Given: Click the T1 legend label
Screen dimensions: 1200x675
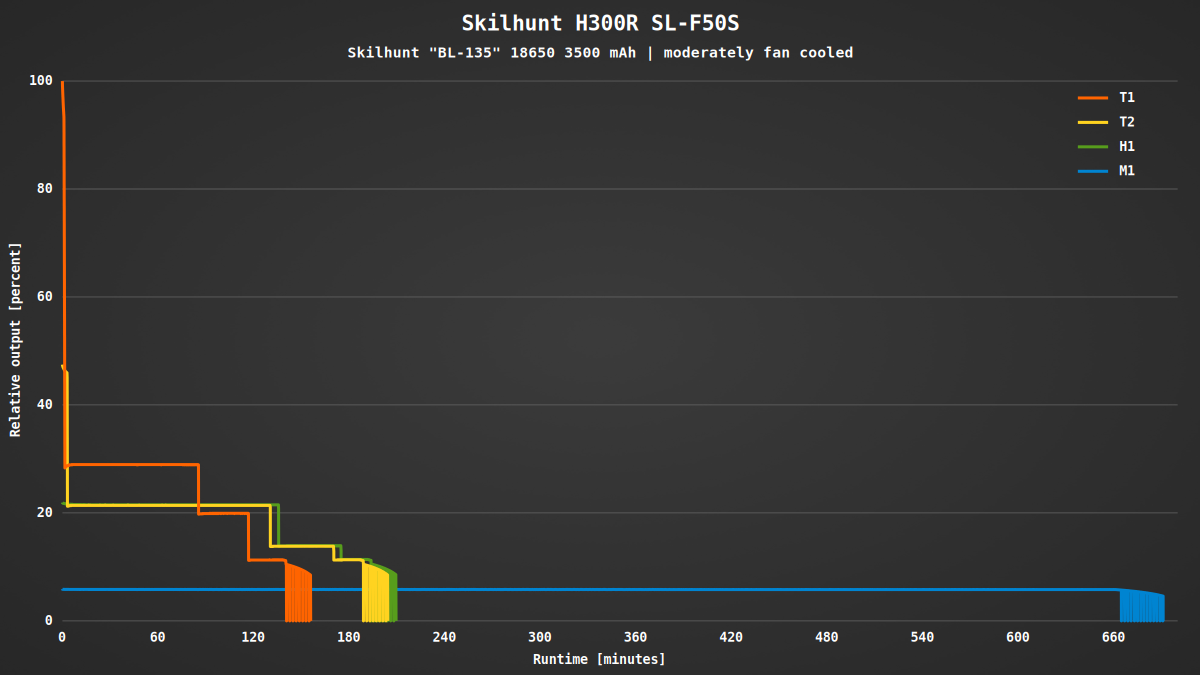Looking at the screenshot, I should 1126,98.
